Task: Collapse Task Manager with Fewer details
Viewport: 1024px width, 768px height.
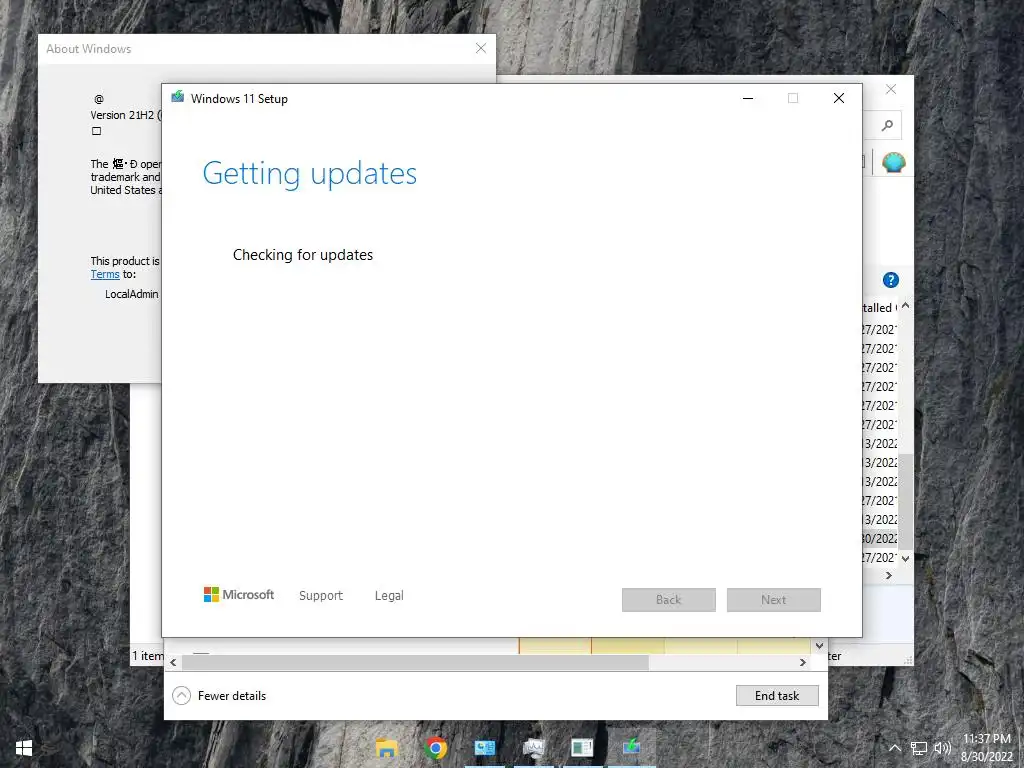Action: (219, 696)
